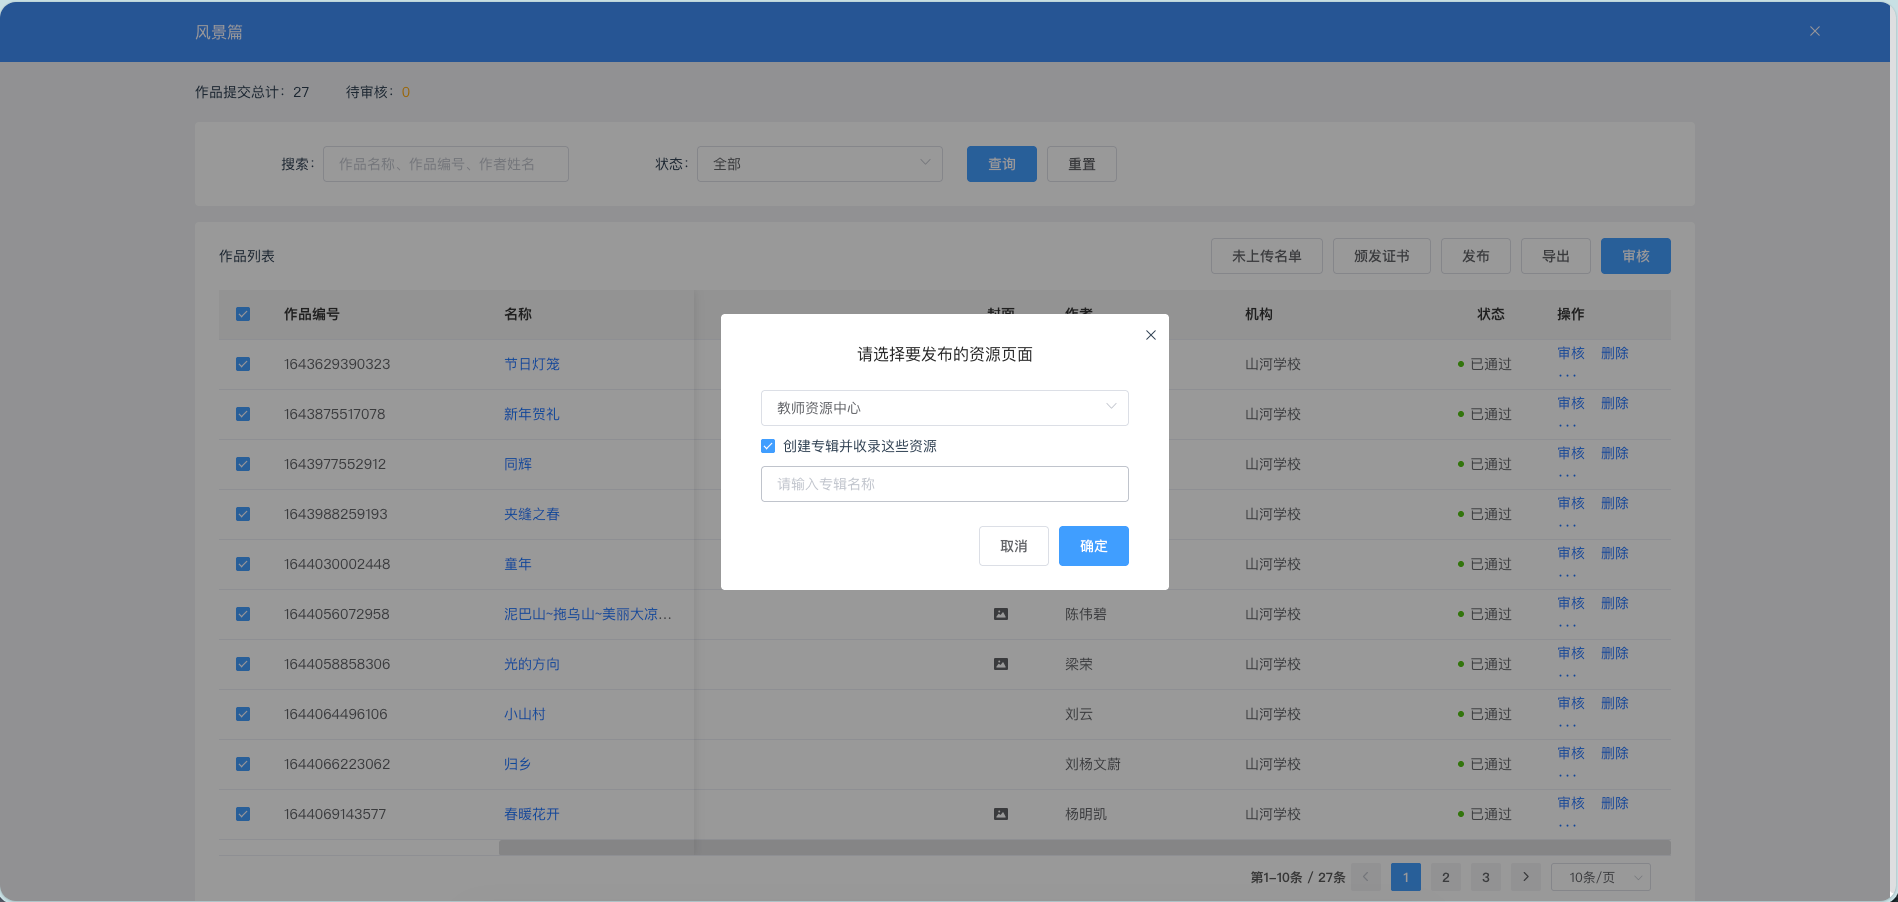
Task: Uncheck 创建专辑并收录这些资源 checkbox
Action: click(768, 446)
